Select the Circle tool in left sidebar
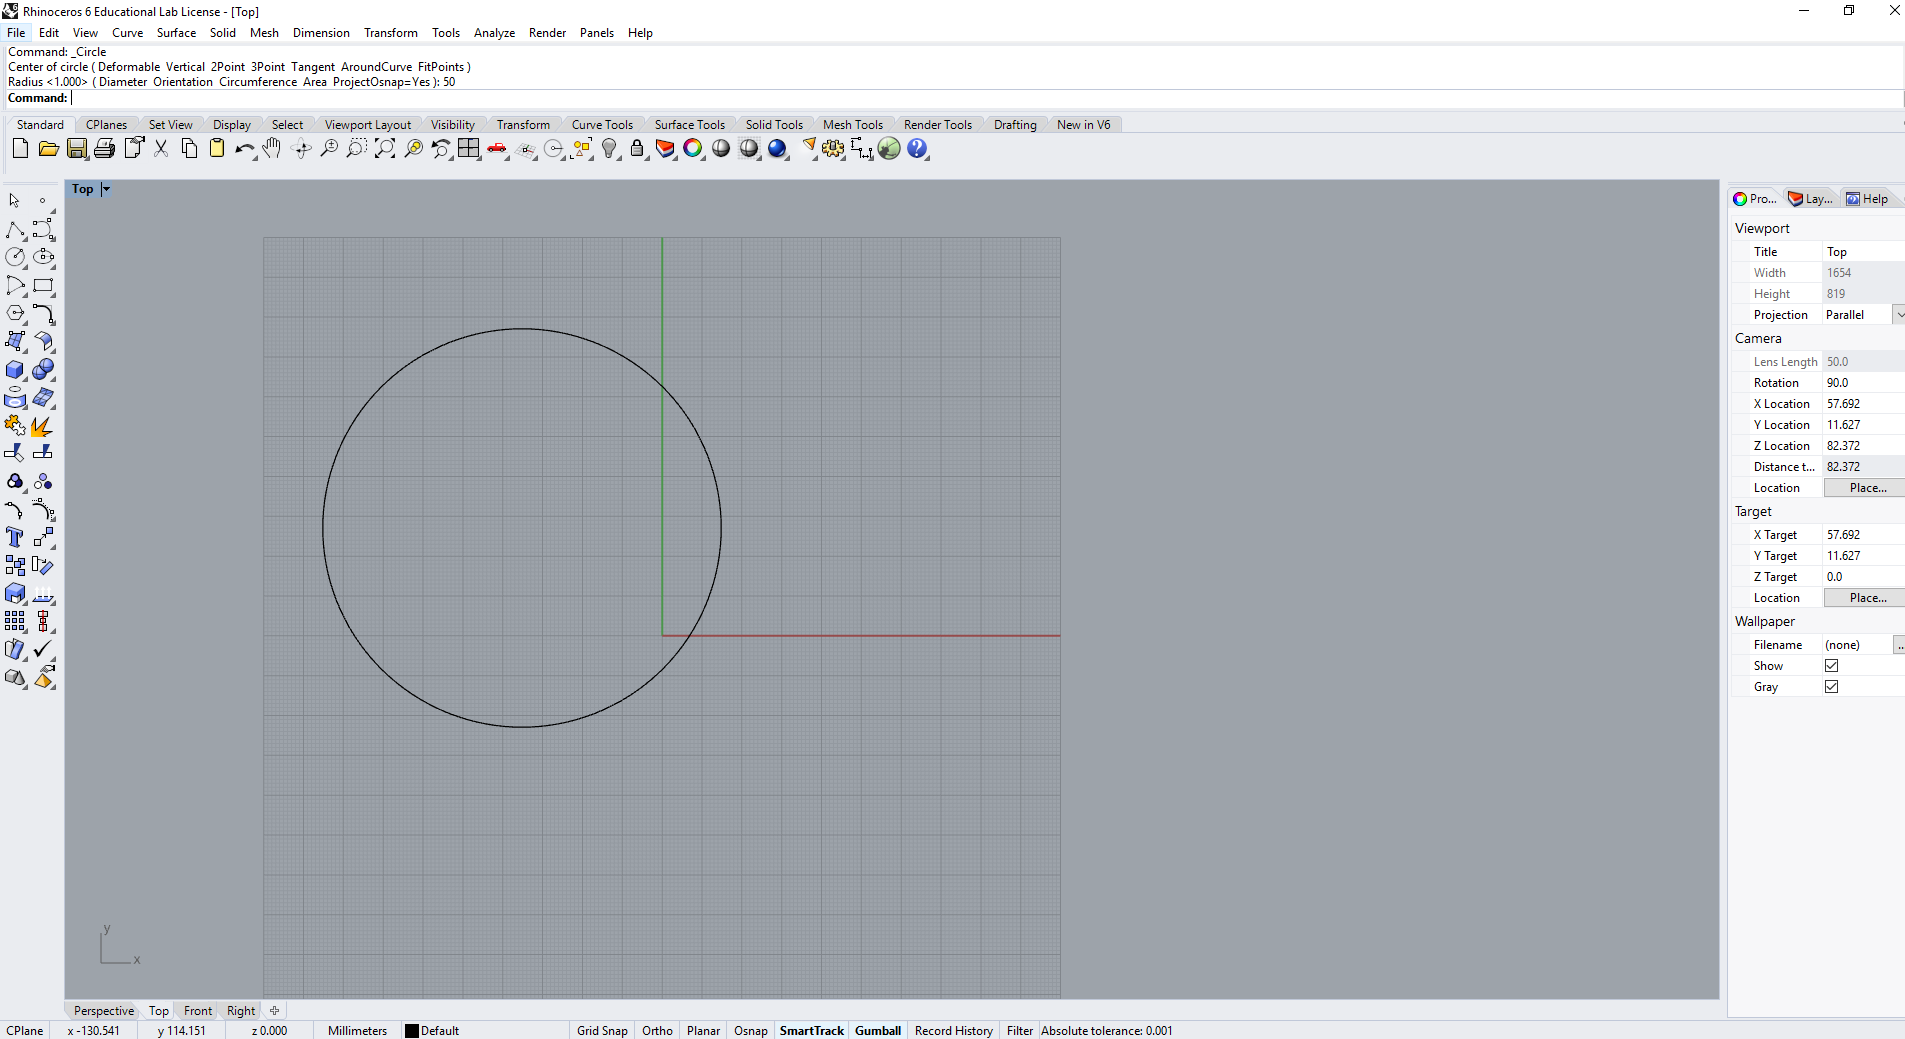Image resolution: width=1905 pixels, height=1039 pixels. click(15, 258)
